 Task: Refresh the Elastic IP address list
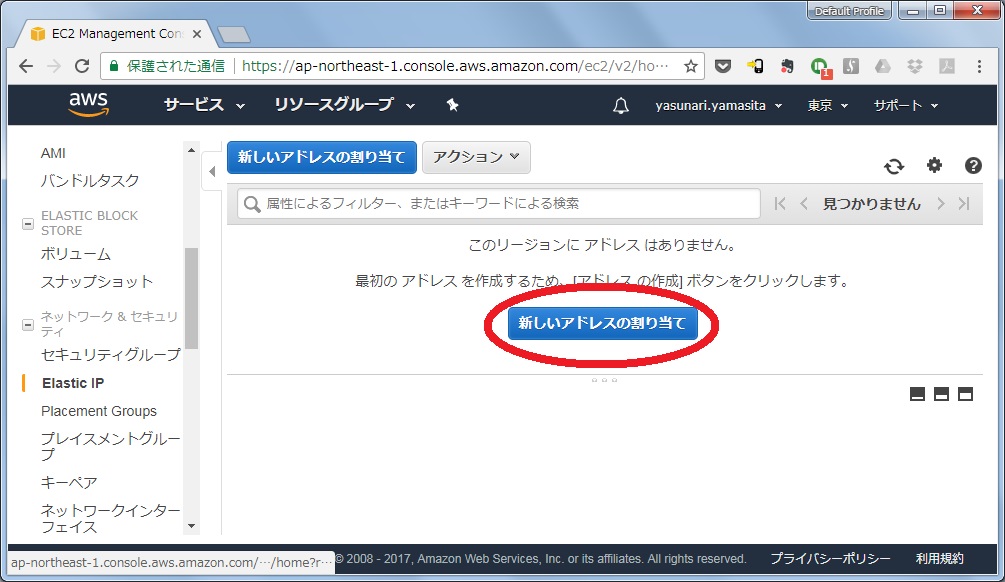[x=894, y=167]
